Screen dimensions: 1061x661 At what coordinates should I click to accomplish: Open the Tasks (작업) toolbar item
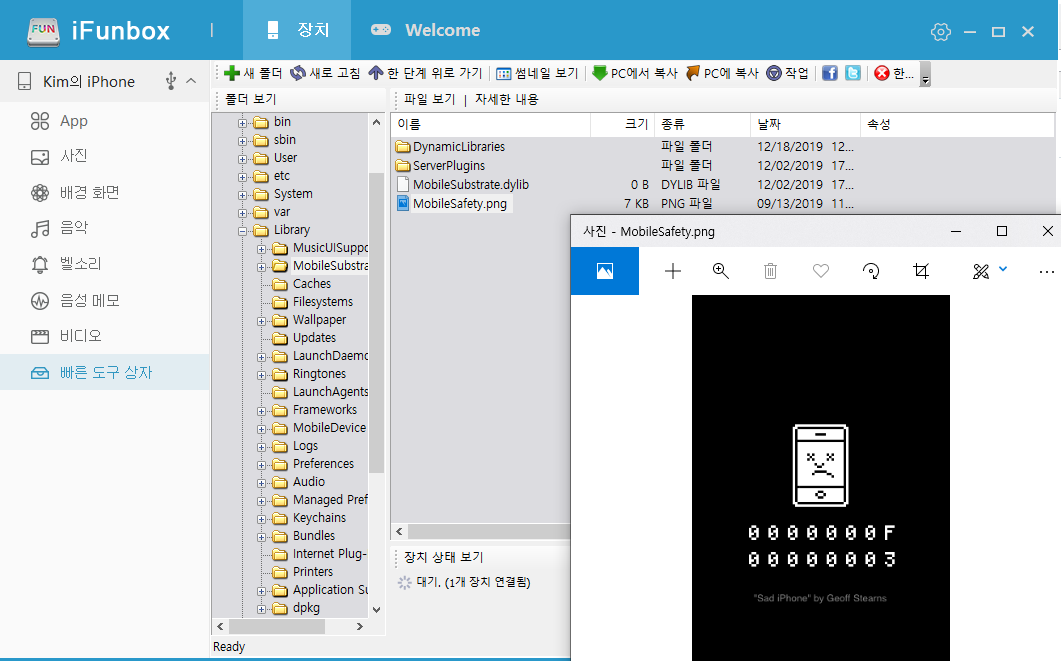click(x=787, y=73)
